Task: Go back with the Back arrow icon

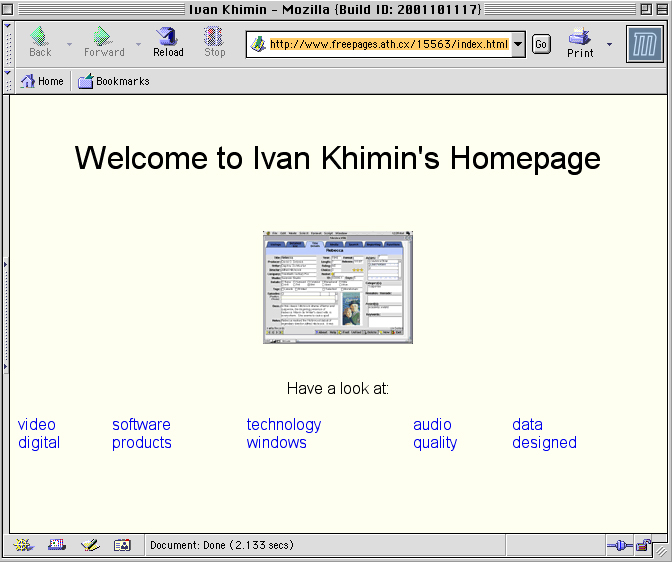Action: tap(39, 37)
